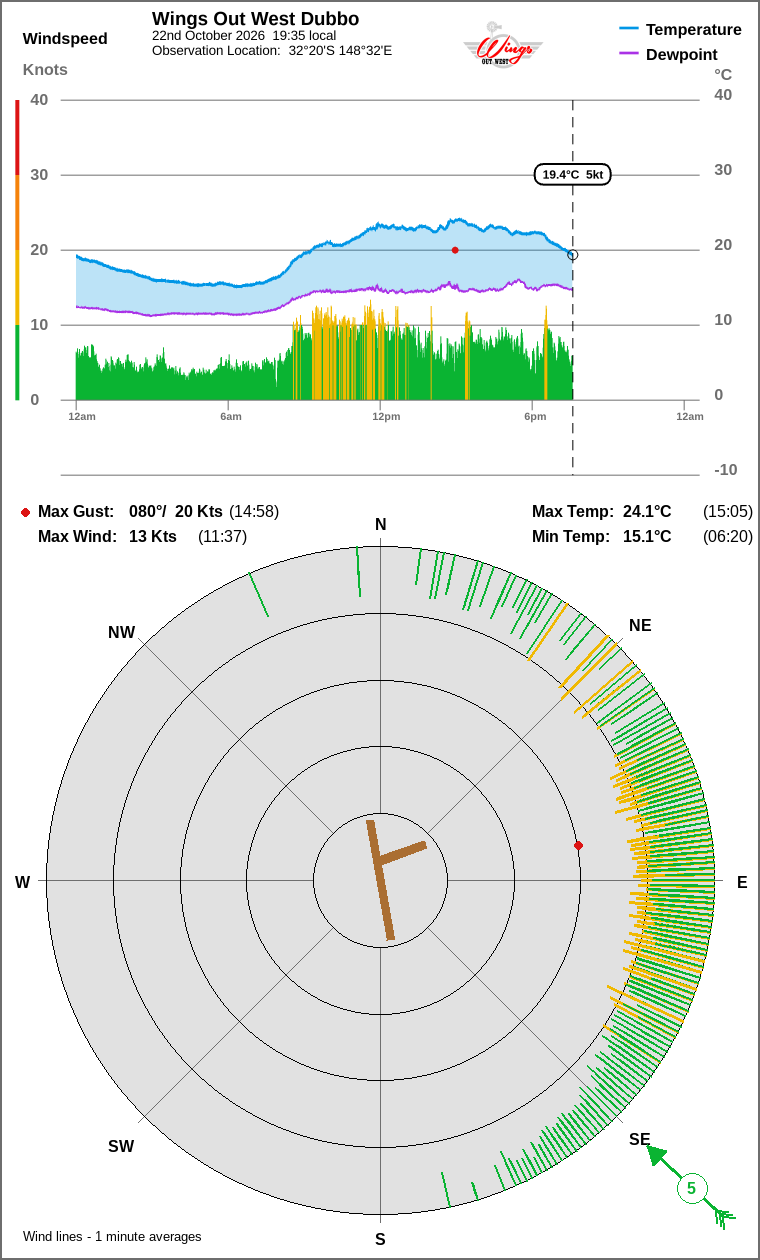Click the E compass label

pos(742,882)
